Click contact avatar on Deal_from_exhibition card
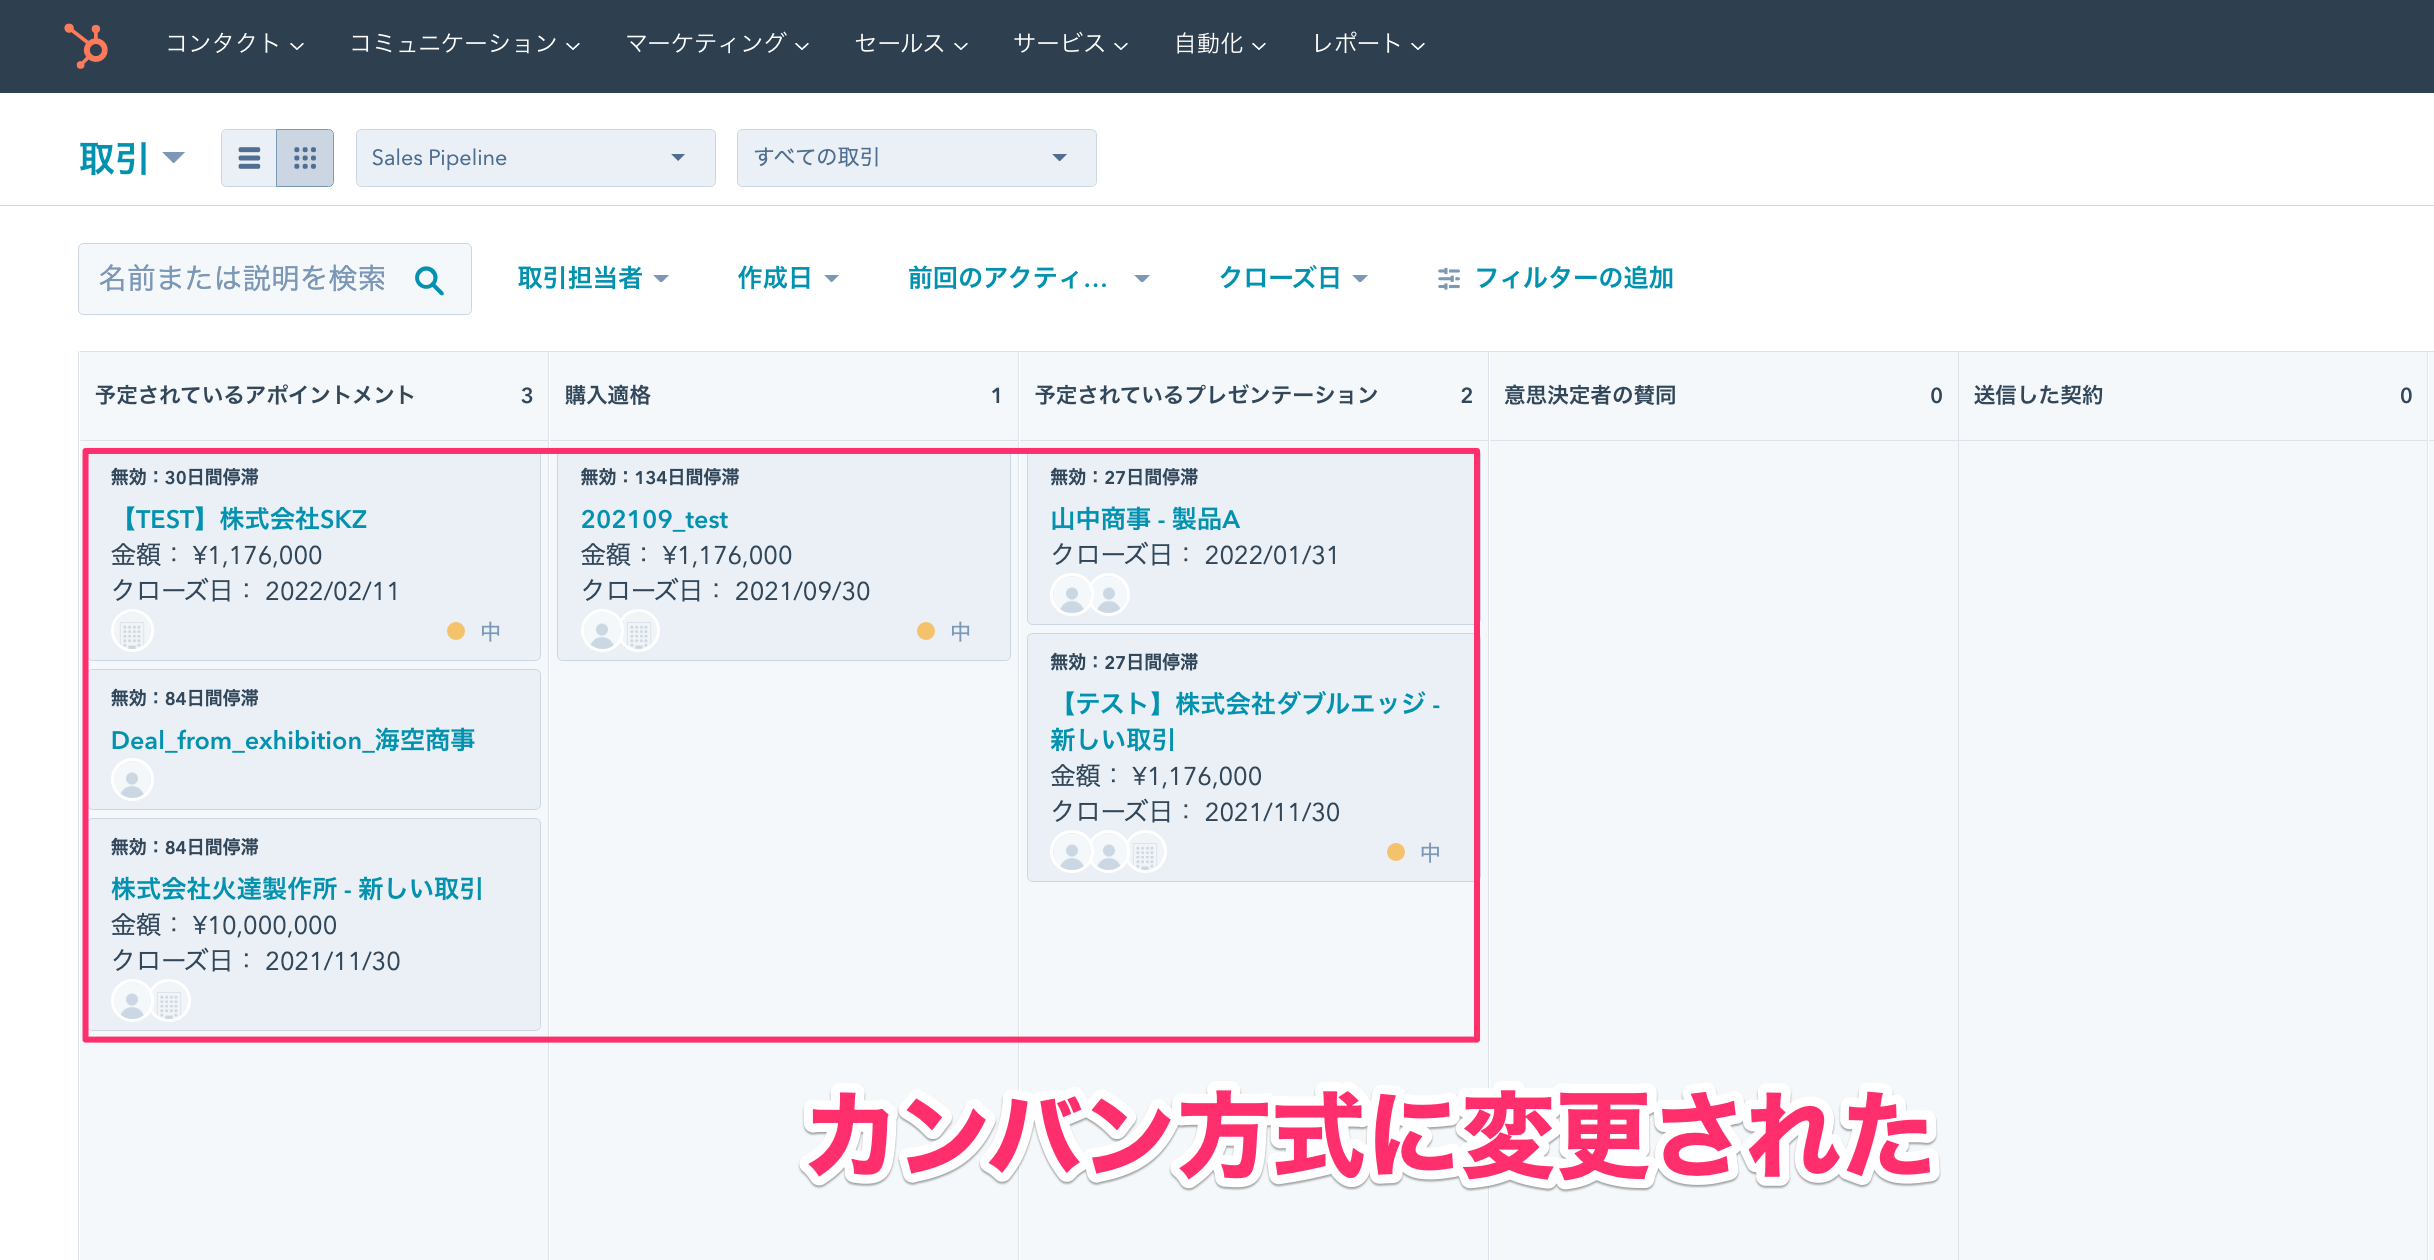The width and height of the screenshot is (2434, 1260). (x=132, y=780)
